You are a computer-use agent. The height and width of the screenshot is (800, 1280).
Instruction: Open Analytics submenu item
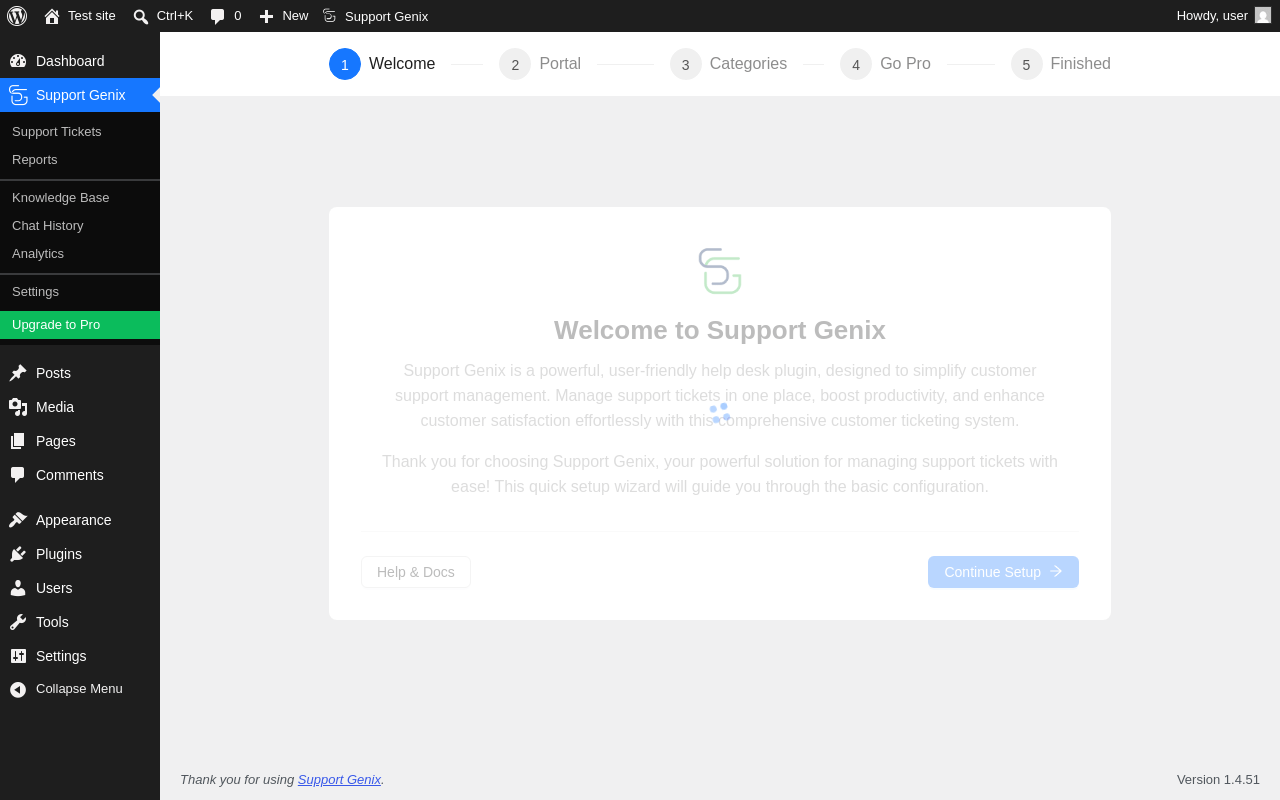point(80,253)
